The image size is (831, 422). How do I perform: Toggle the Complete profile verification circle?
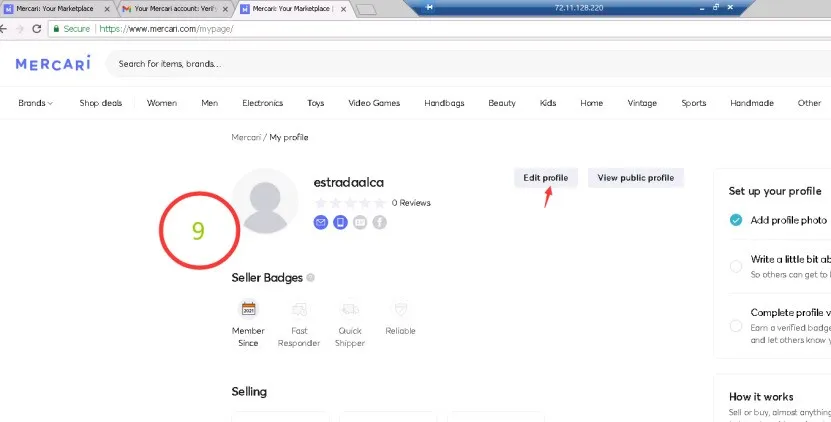pyautogui.click(x=736, y=326)
